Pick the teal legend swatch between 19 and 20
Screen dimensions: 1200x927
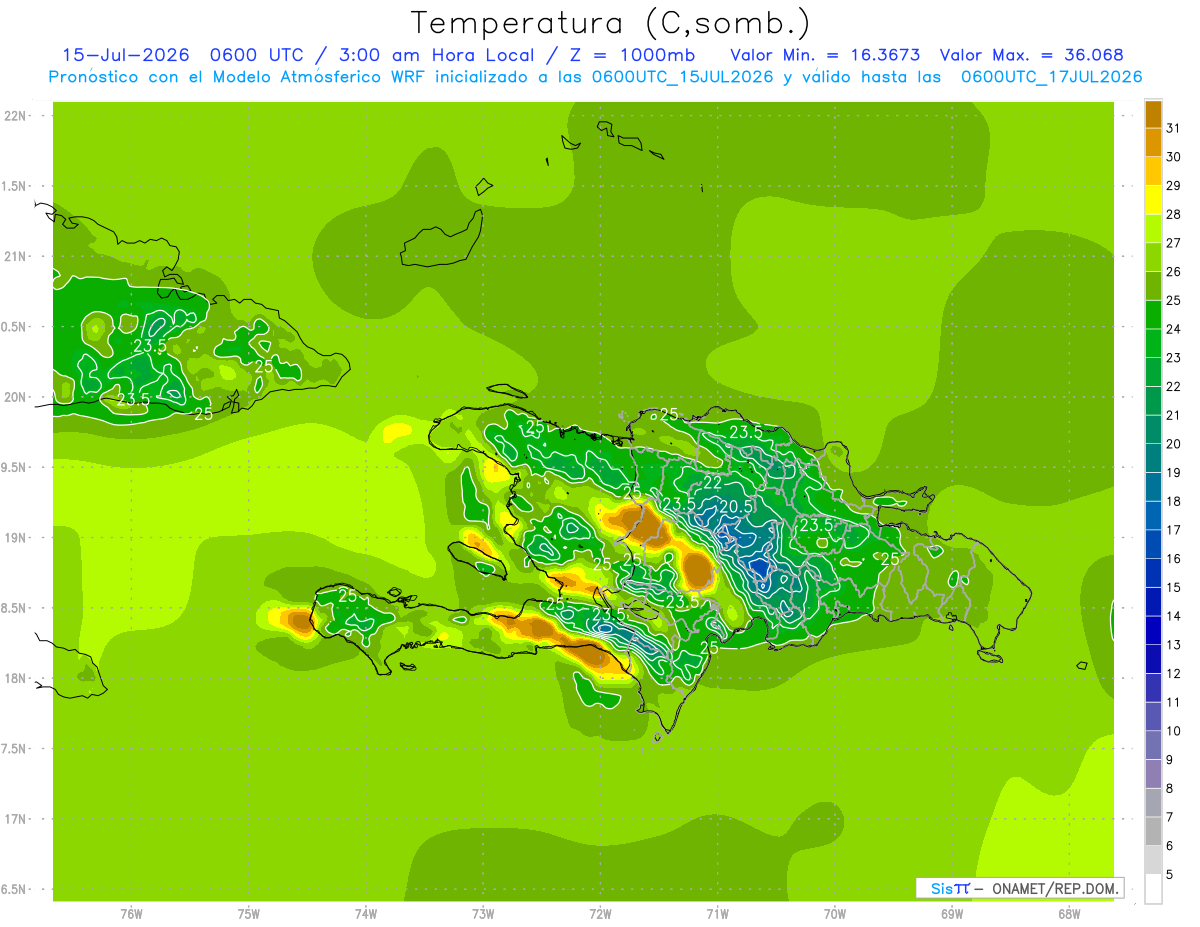click(1153, 458)
